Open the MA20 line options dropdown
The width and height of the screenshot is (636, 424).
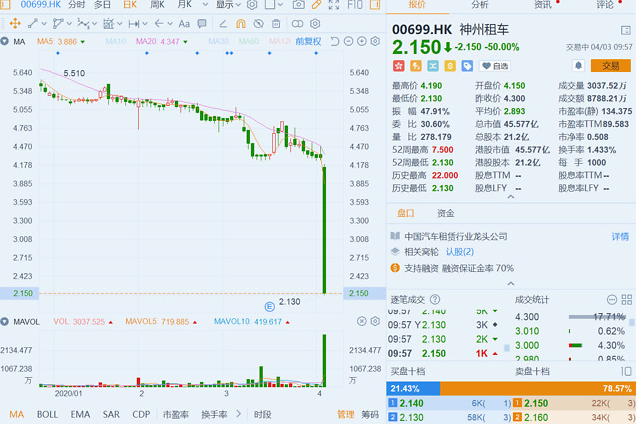click(x=185, y=42)
